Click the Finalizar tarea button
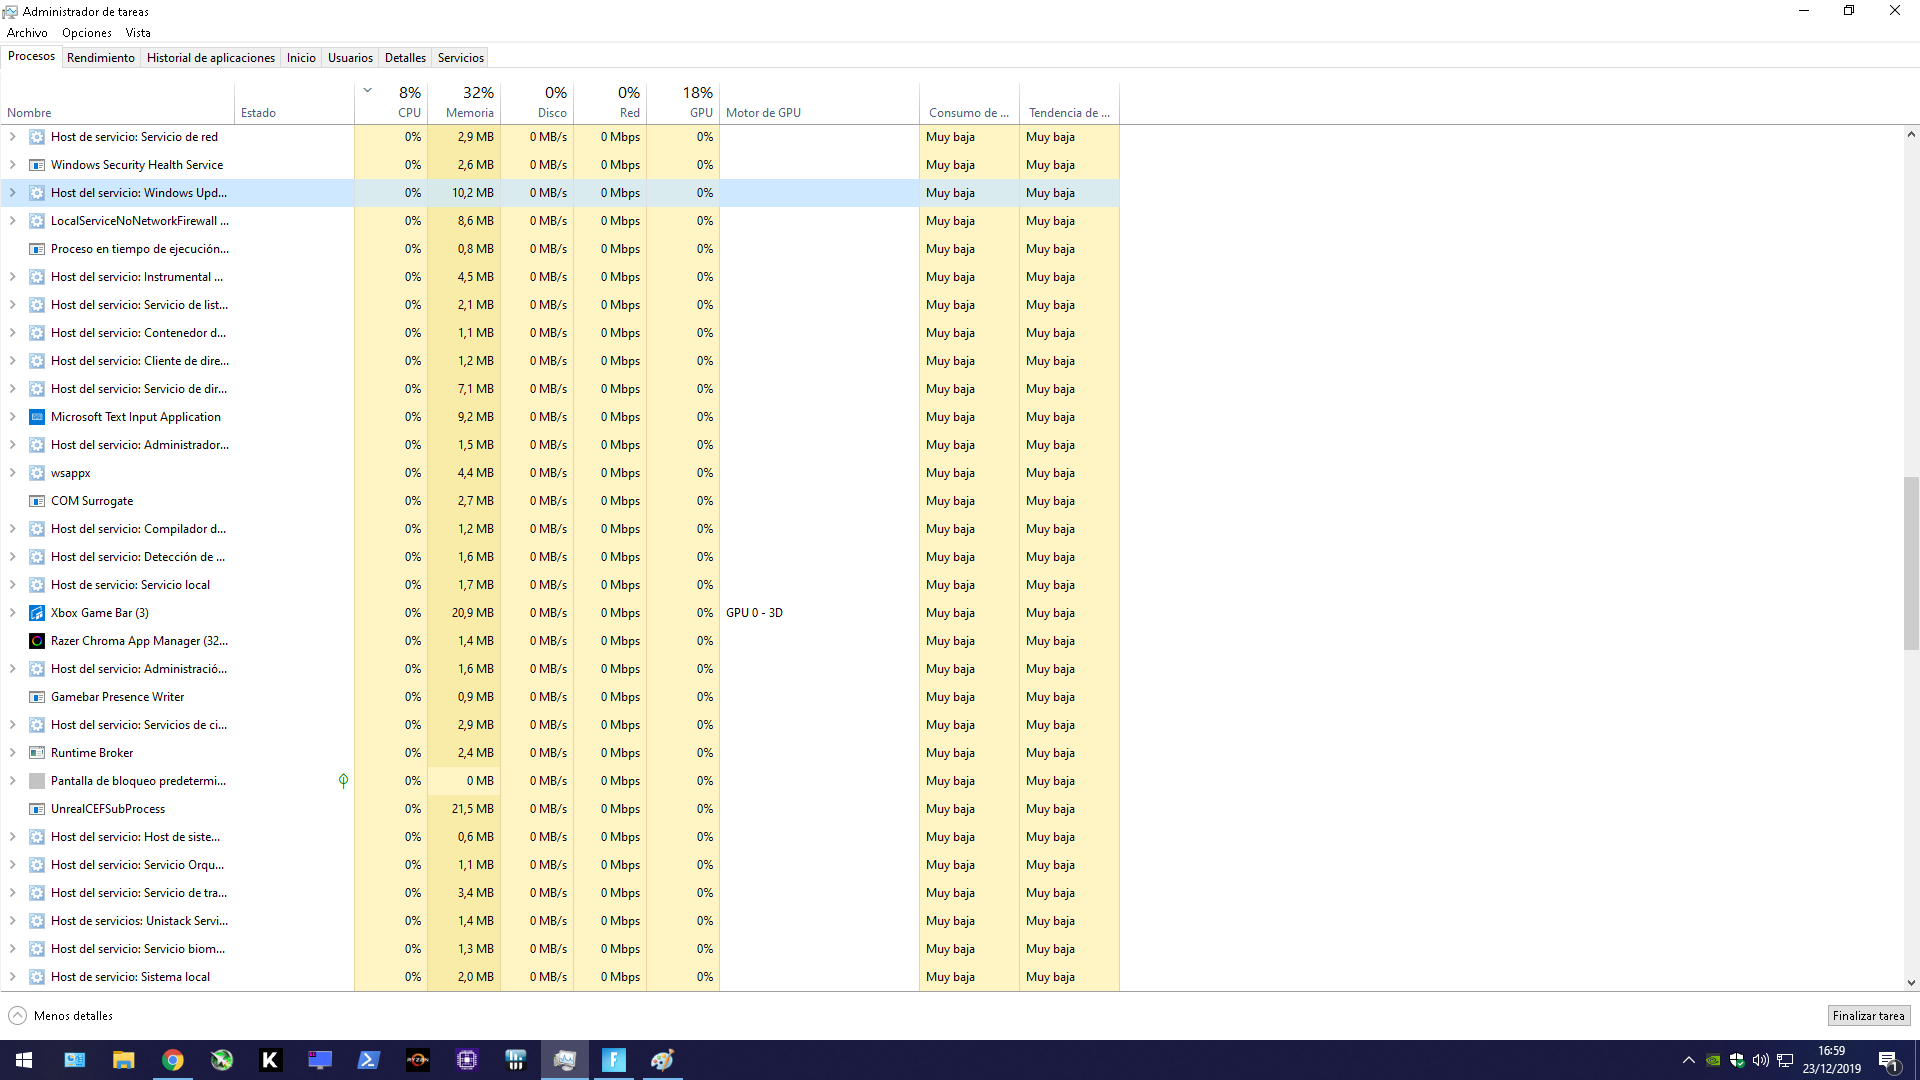 point(1869,1016)
